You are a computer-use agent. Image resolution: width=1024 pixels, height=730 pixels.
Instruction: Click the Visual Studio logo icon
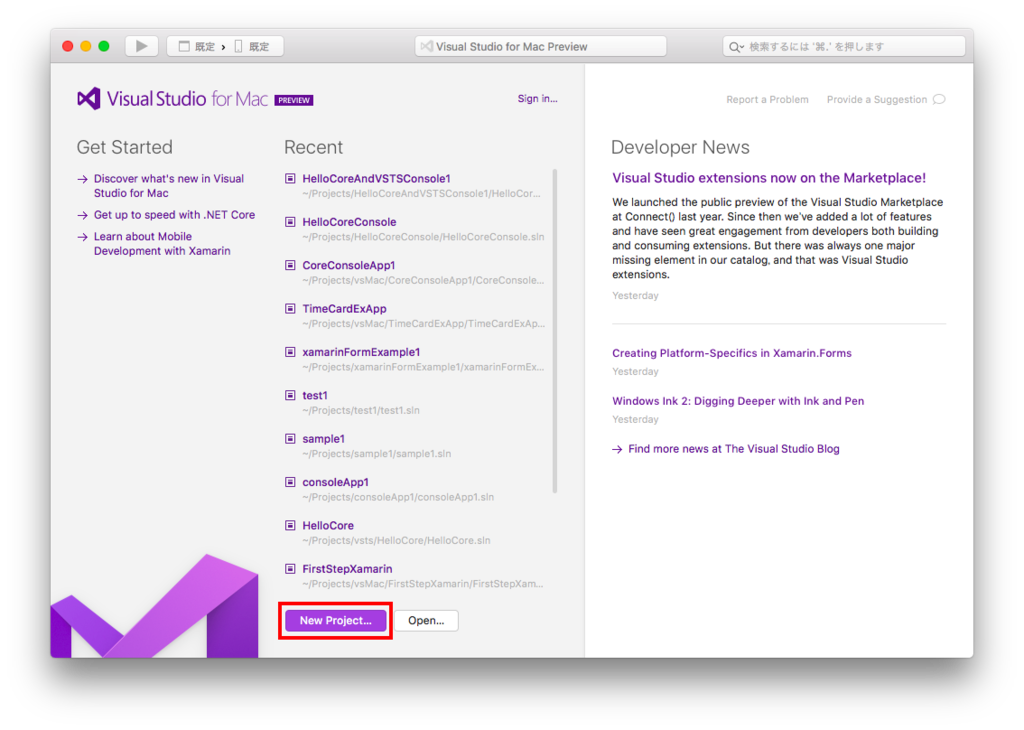coord(89,99)
